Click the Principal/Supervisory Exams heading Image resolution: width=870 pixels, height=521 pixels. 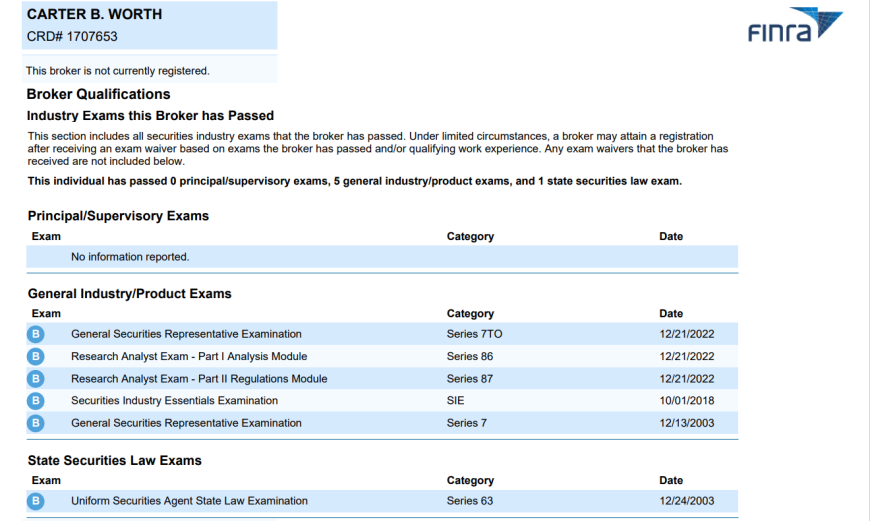[118, 216]
